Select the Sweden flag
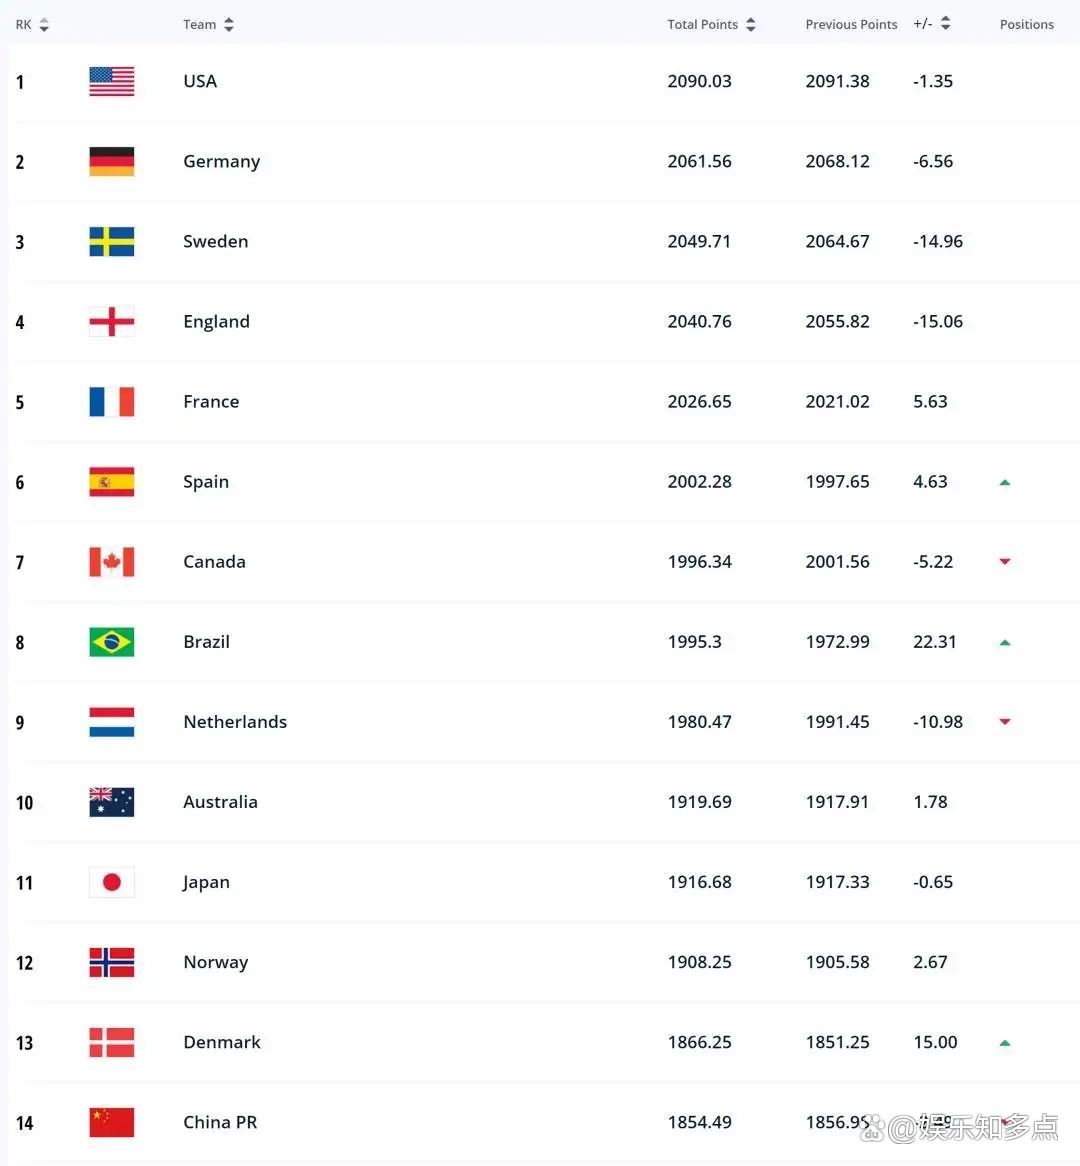The image size is (1080, 1166). point(112,242)
